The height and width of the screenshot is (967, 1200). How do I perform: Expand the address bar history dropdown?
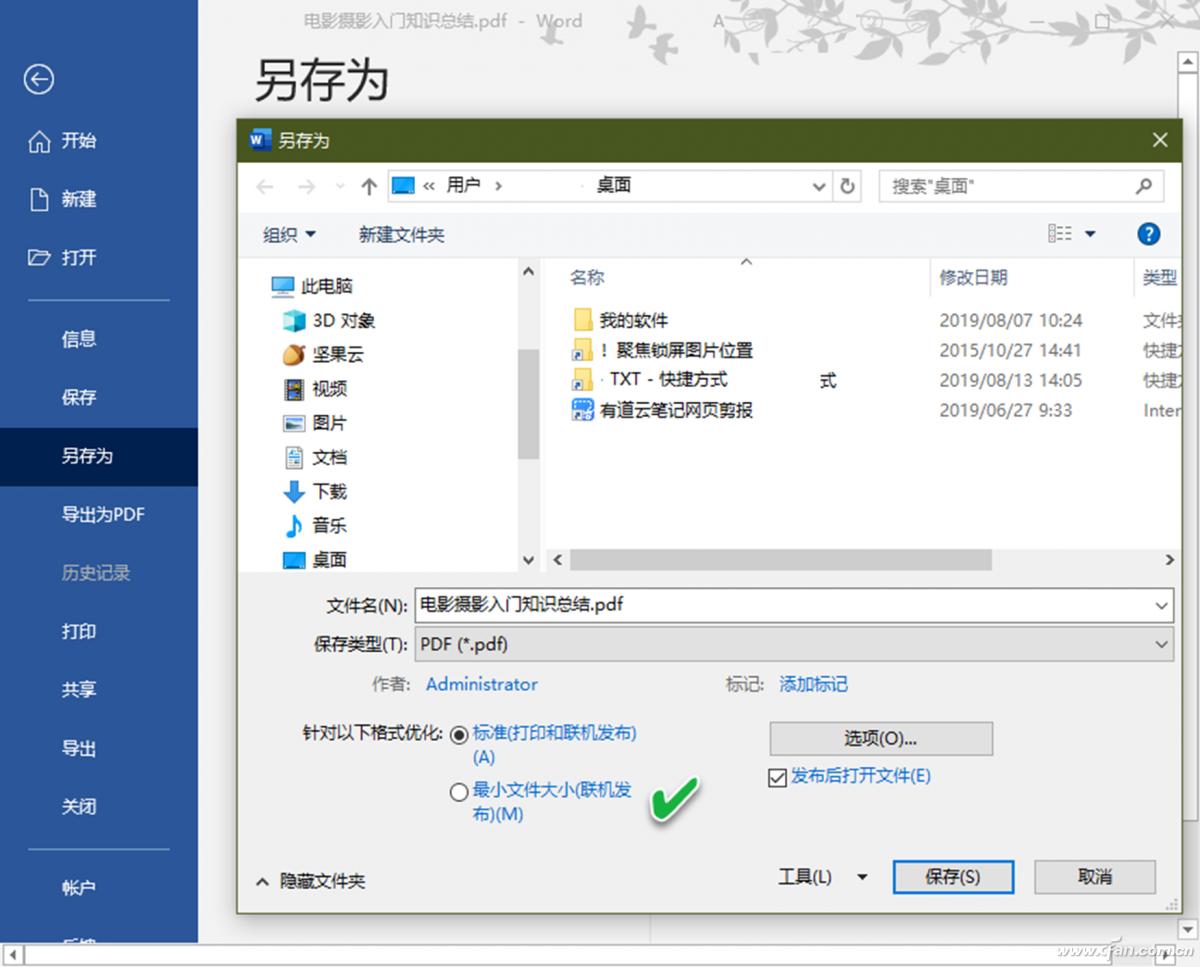[819, 186]
